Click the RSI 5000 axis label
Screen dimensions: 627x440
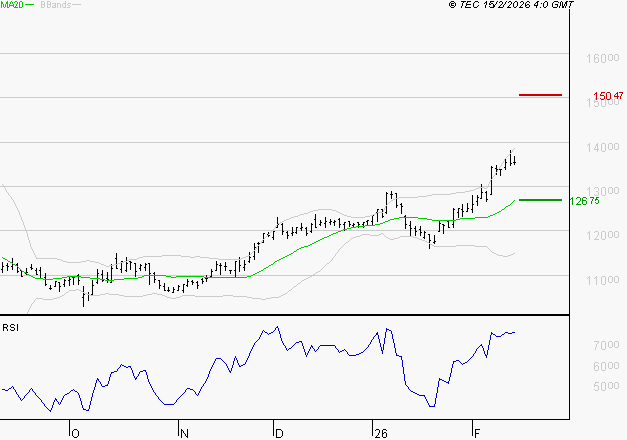(x=606, y=386)
